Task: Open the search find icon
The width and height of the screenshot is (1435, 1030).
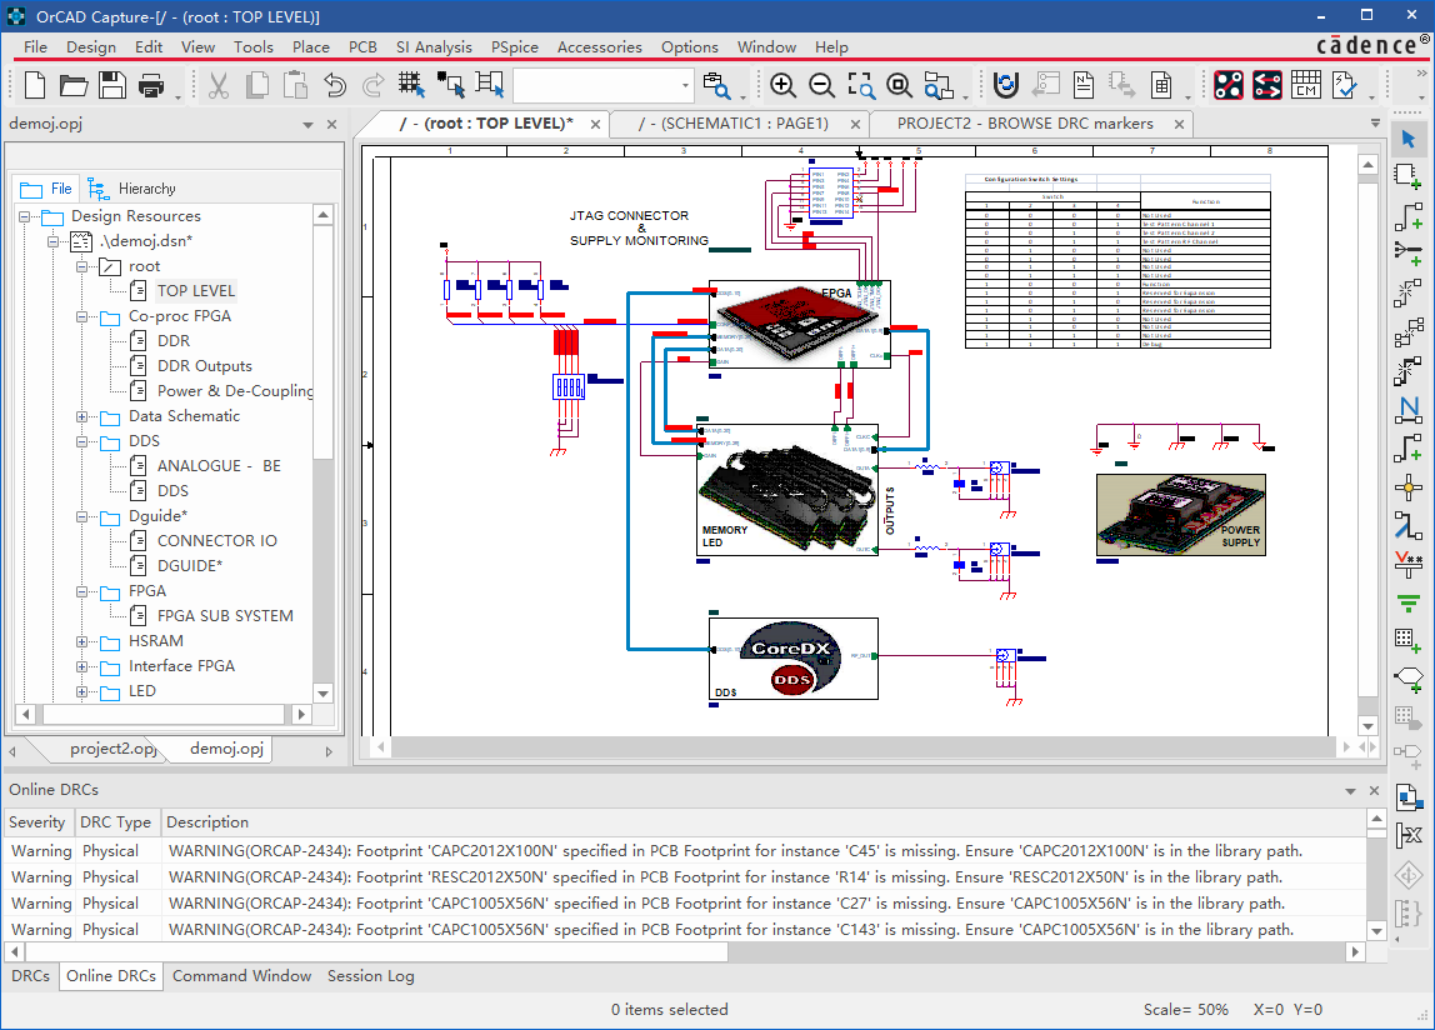Action: [716, 86]
